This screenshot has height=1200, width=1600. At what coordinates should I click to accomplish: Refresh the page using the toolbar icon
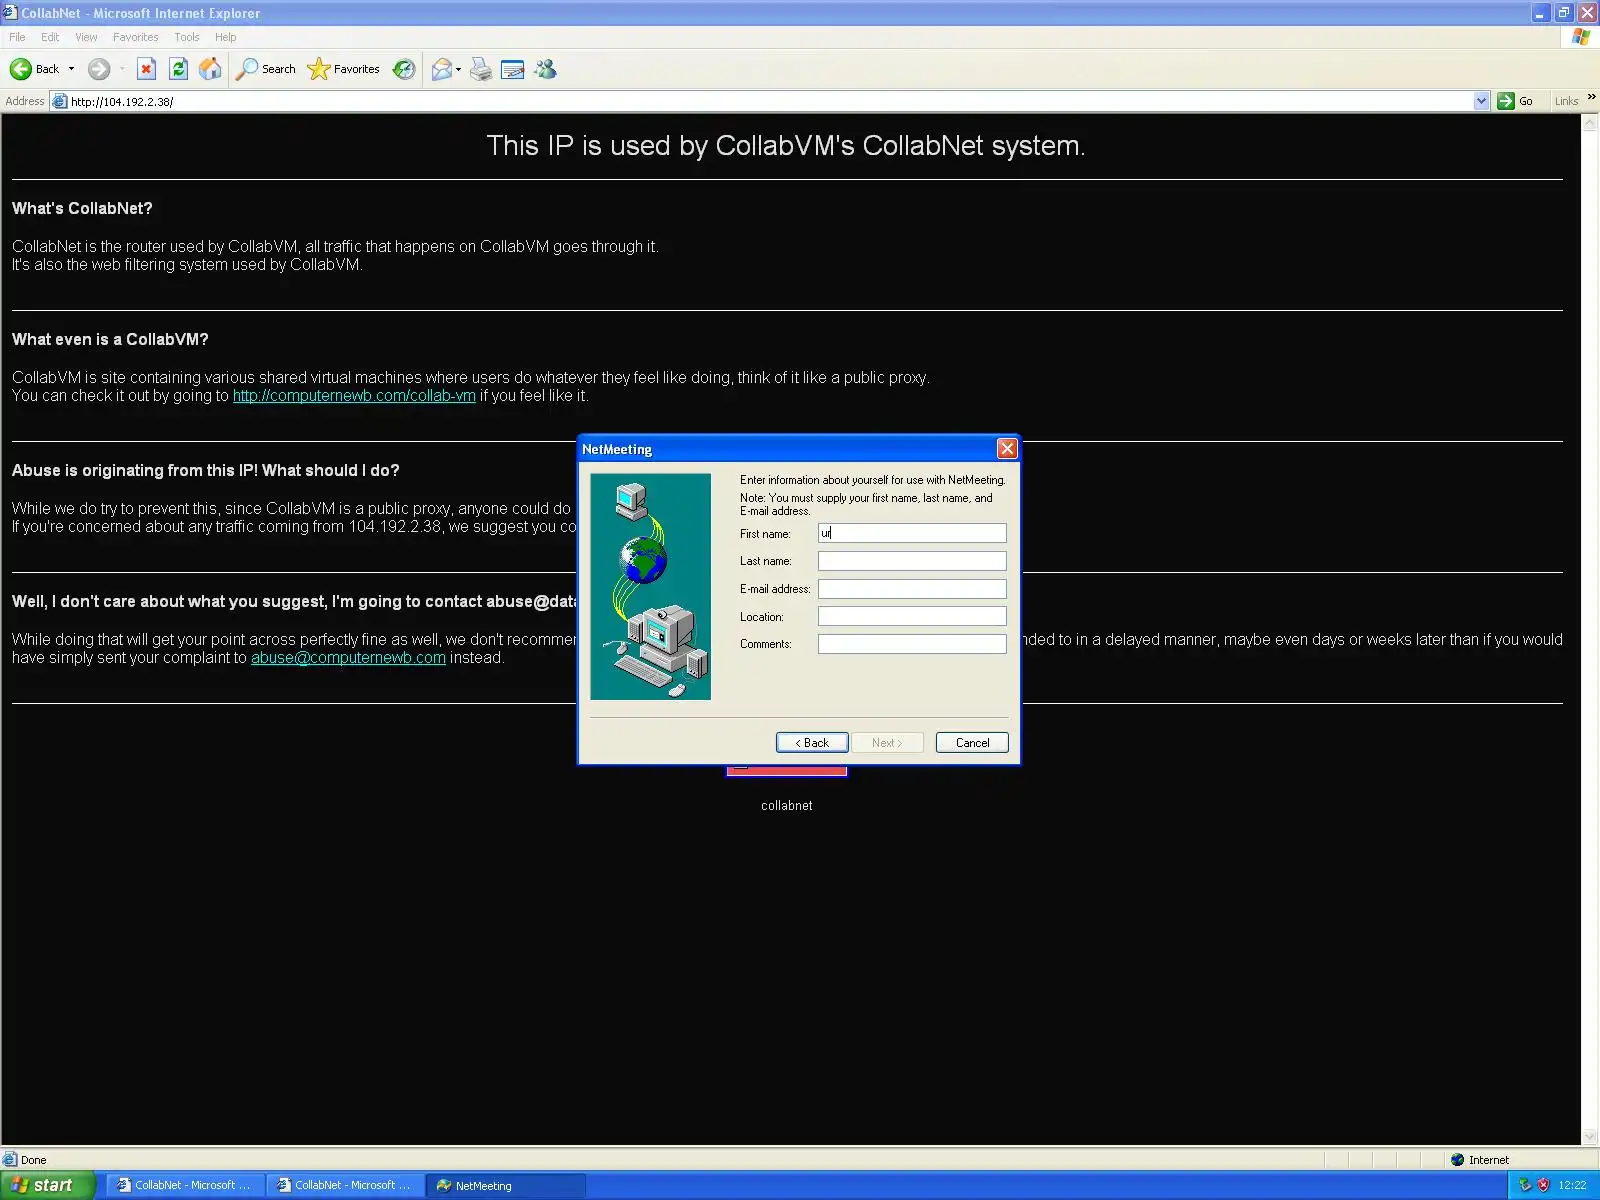click(178, 69)
